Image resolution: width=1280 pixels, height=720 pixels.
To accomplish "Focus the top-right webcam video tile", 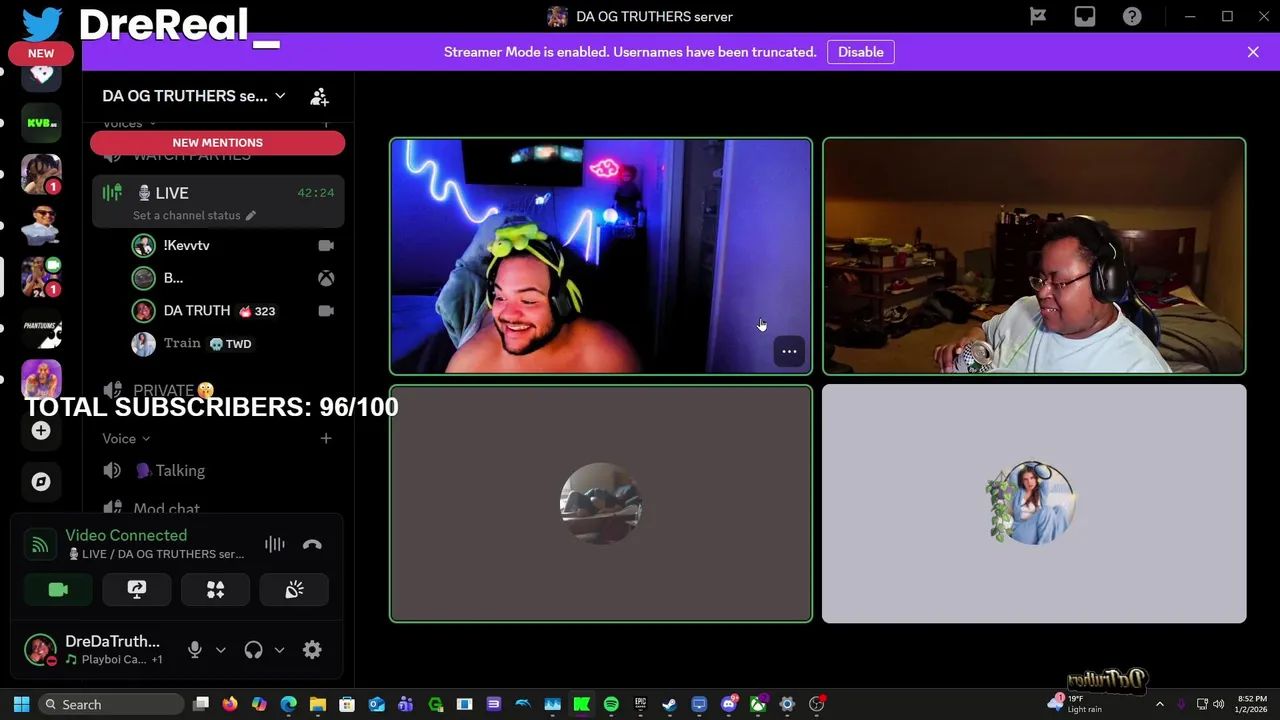I will [x=1034, y=256].
